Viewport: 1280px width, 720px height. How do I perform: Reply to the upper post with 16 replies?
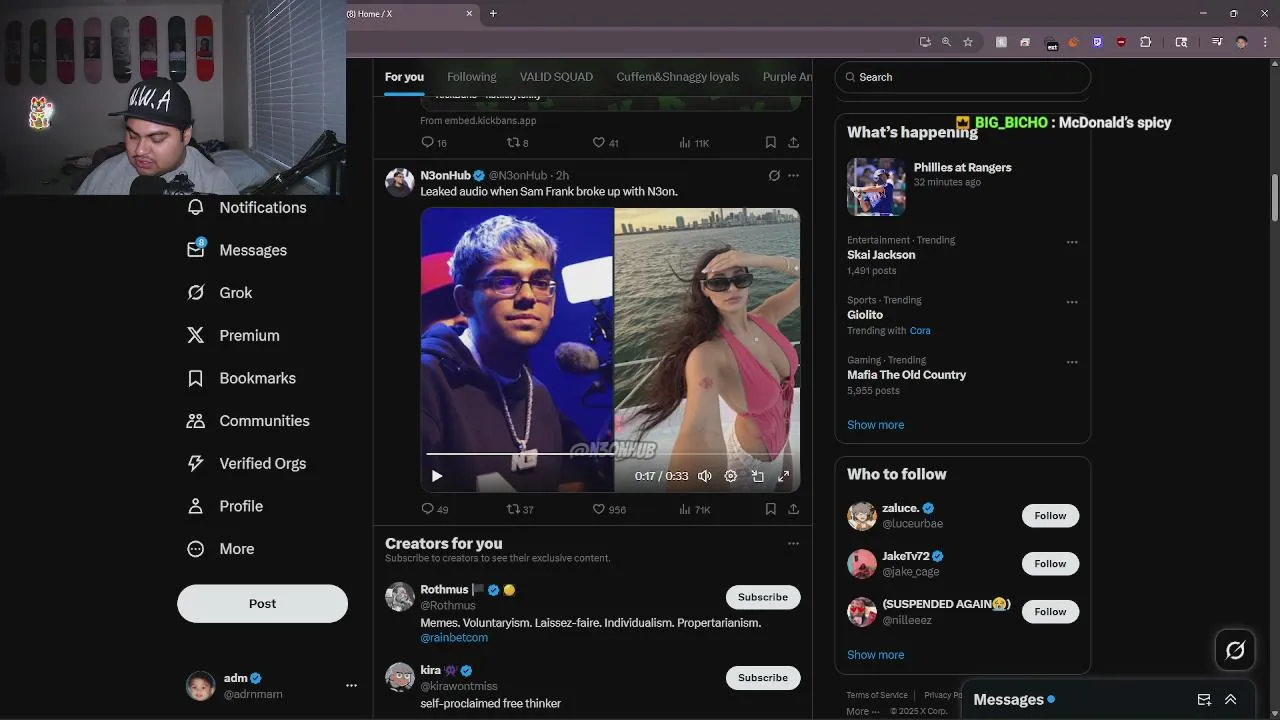tap(434, 143)
